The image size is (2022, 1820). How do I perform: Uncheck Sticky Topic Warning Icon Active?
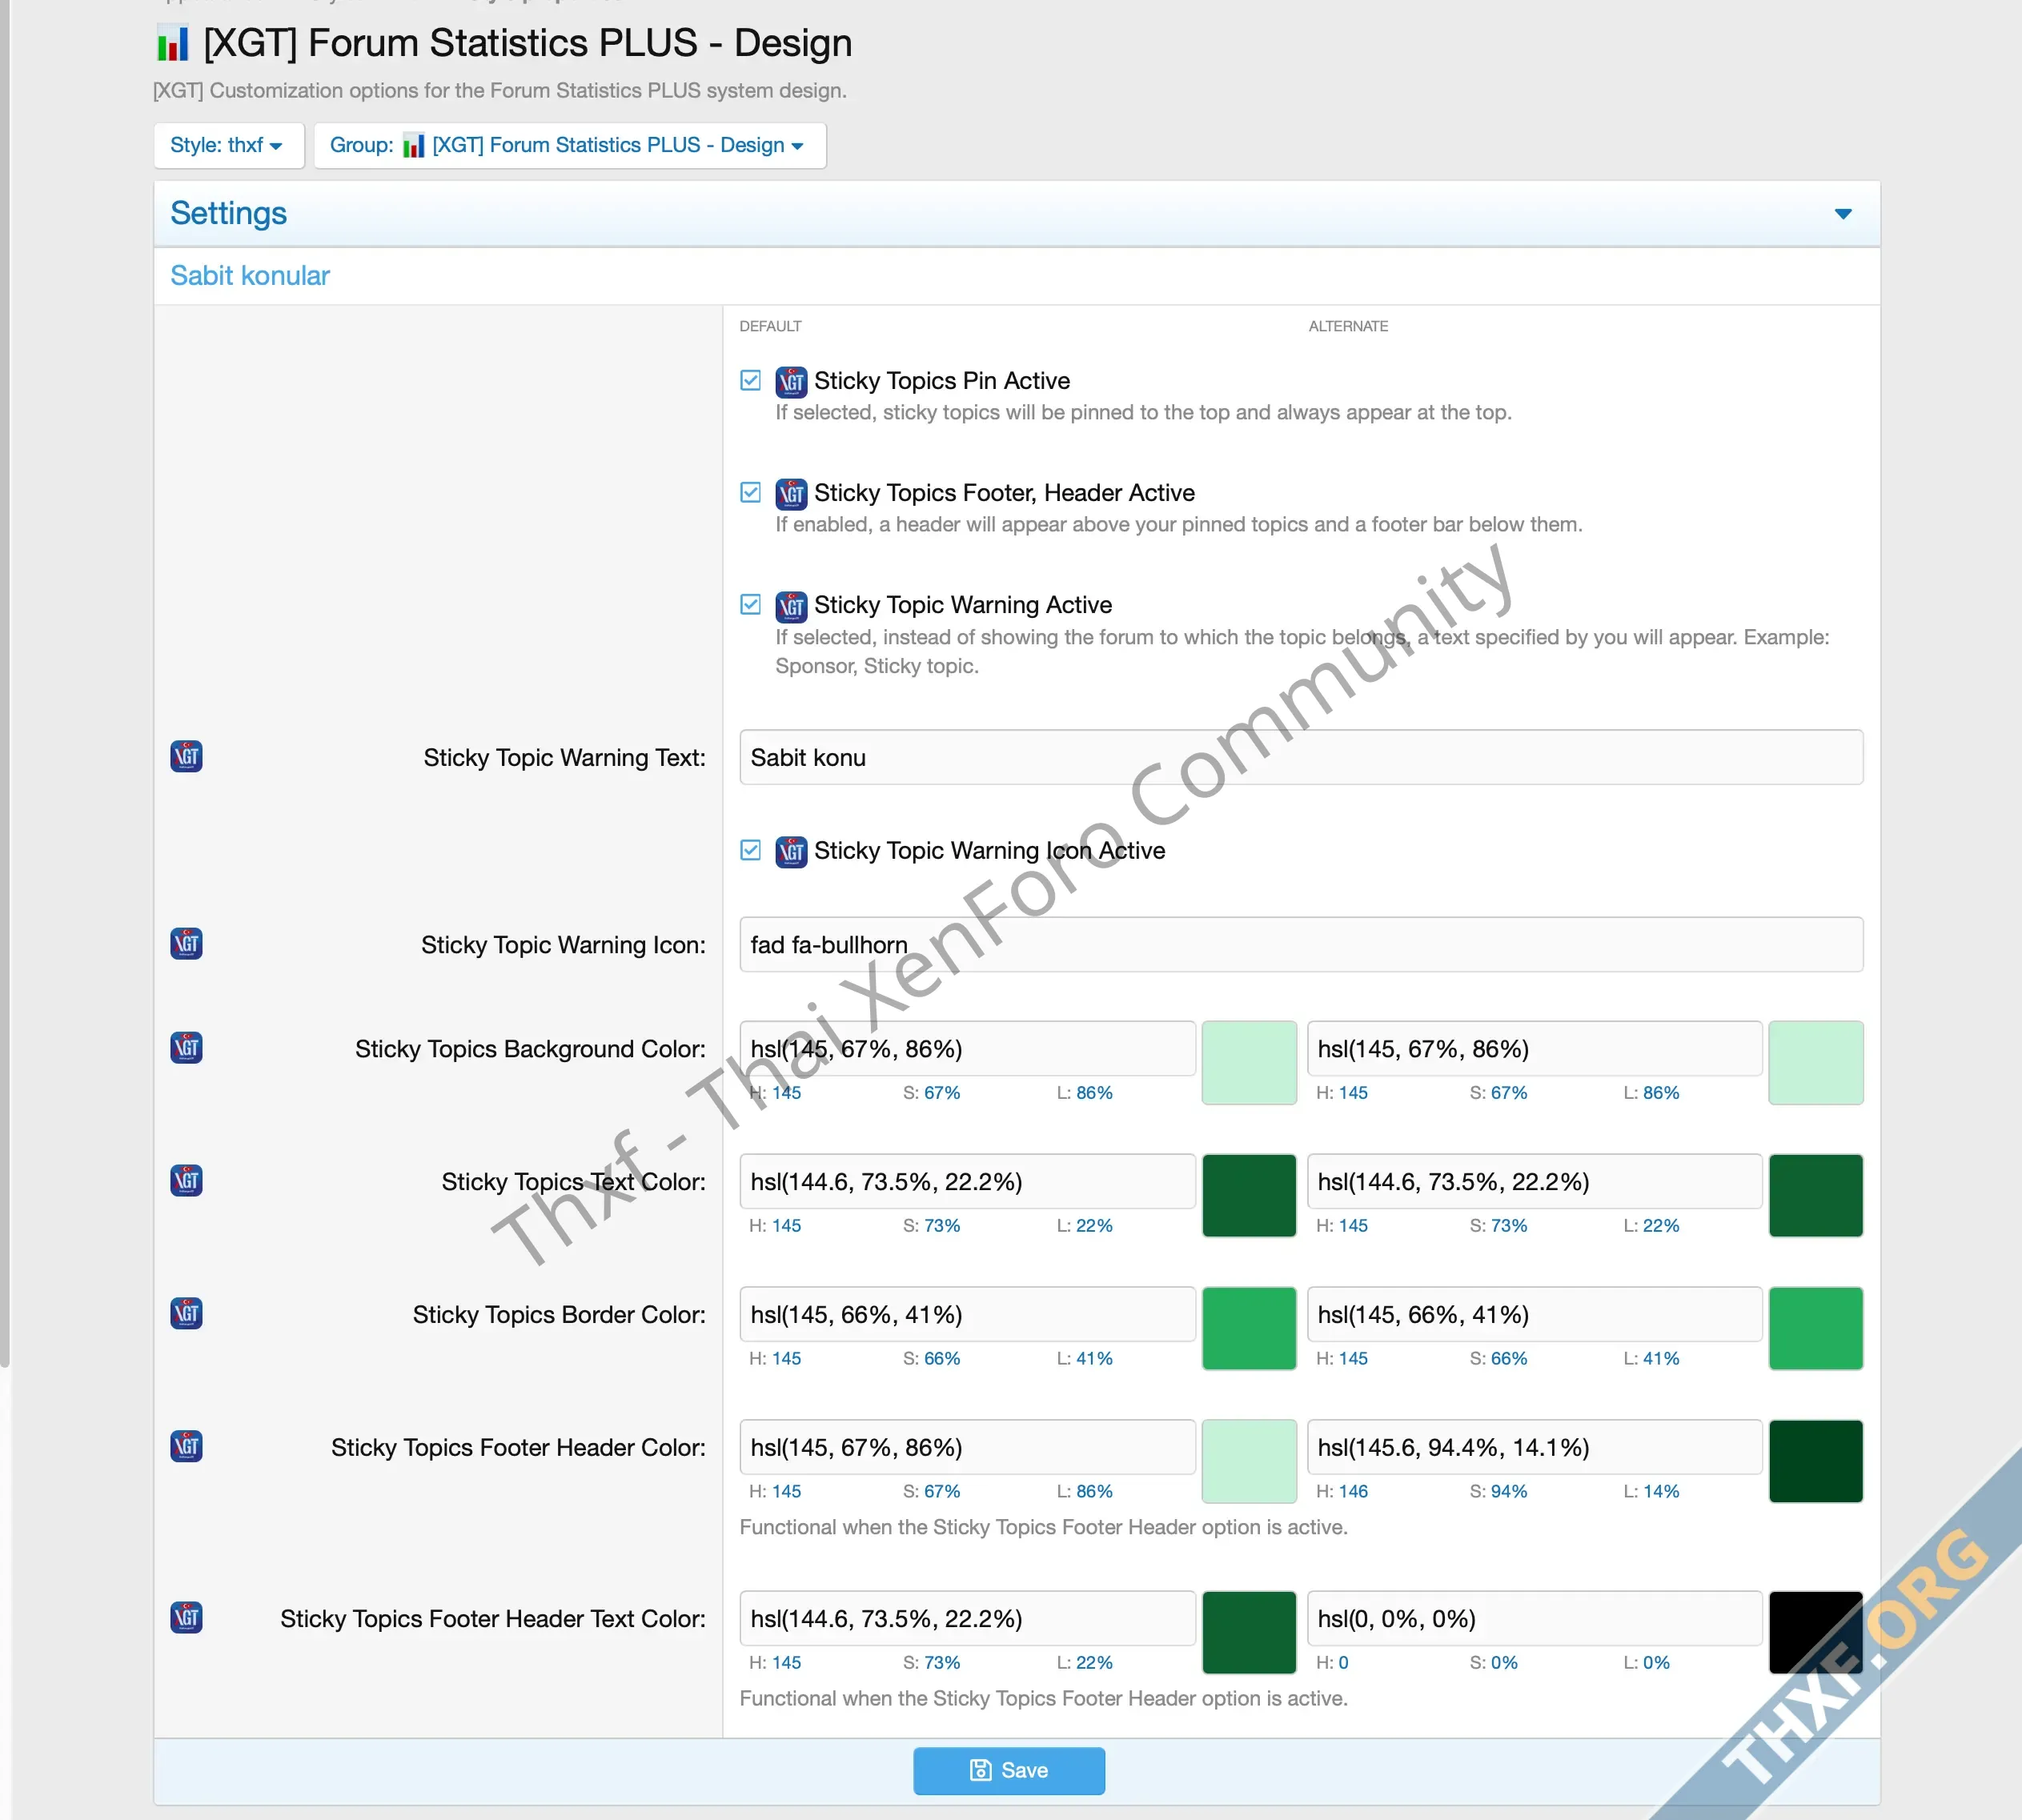tap(750, 850)
